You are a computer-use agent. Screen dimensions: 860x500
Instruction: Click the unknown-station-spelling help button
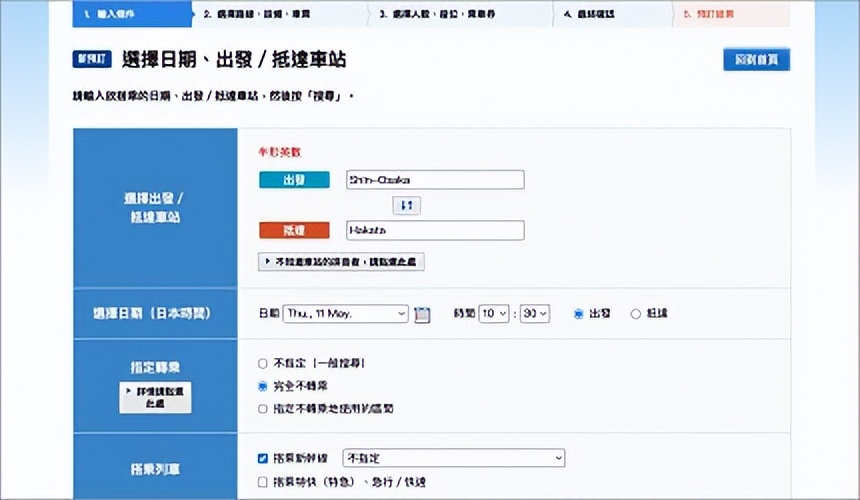click(341, 262)
